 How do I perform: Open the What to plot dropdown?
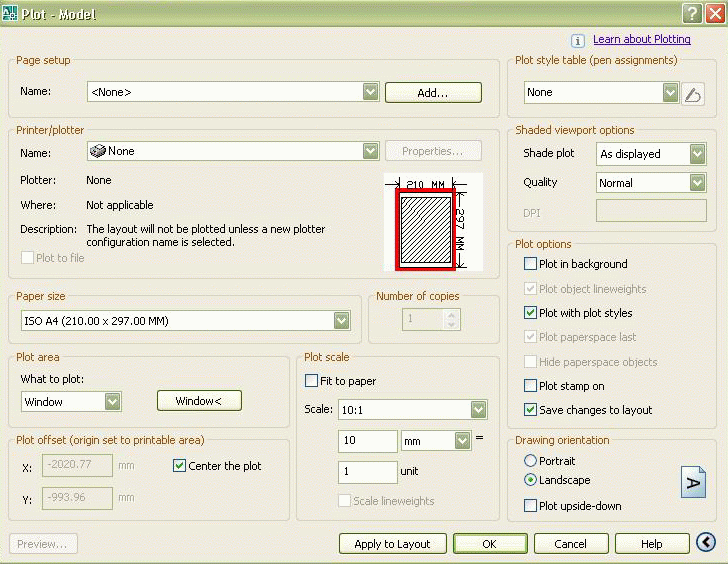click(112, 402)
